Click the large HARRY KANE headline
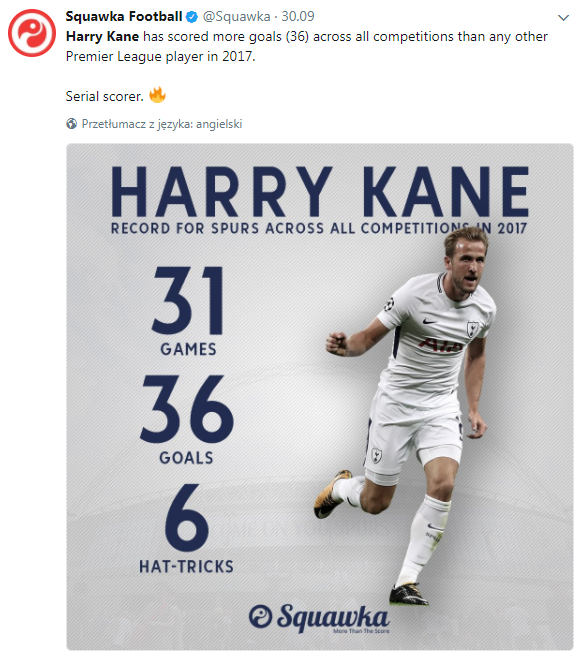Screen dimensions: 582x656 (x=320, y=191)
